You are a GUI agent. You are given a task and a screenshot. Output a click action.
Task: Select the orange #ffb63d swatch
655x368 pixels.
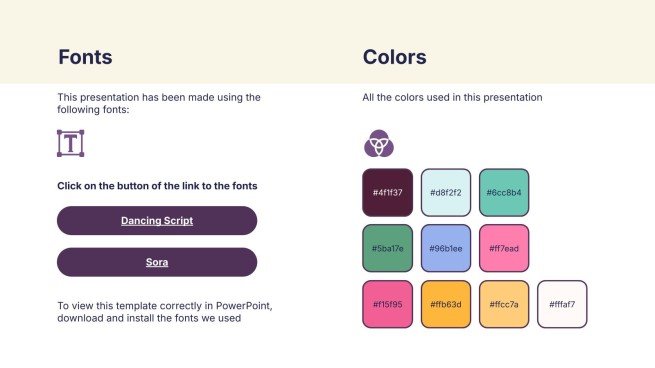446,304
